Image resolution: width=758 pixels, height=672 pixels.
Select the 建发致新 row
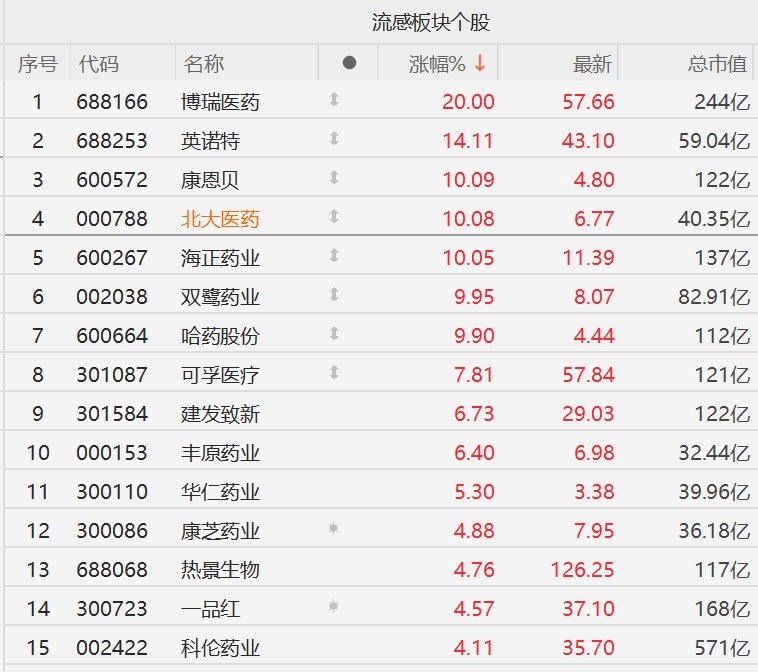click(x=379, y=414)
